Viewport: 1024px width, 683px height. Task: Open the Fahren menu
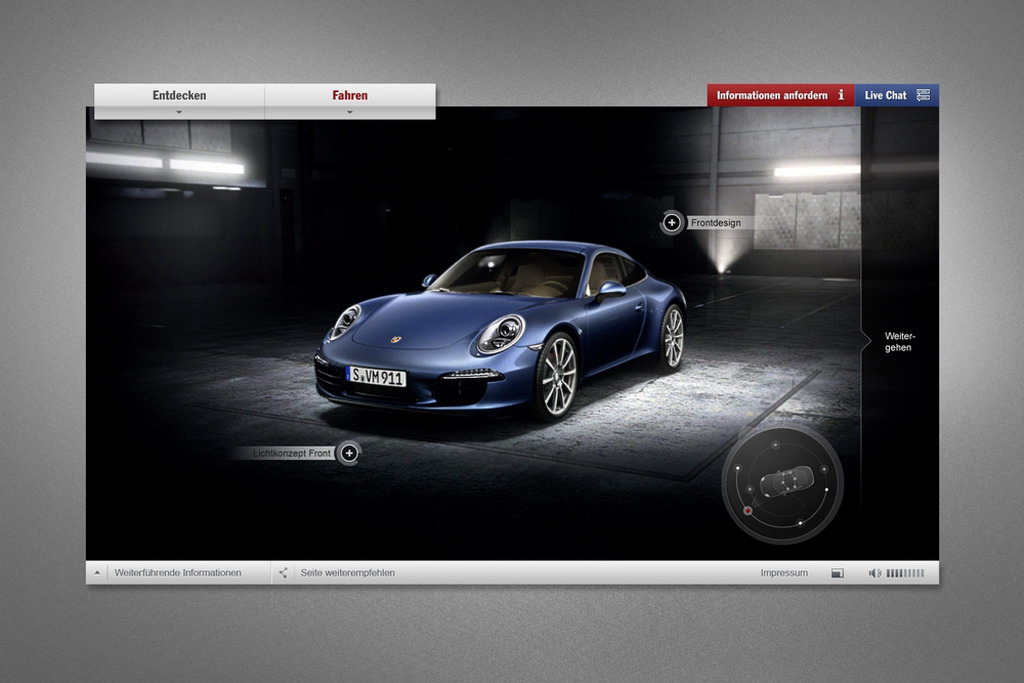click(350, 96)
